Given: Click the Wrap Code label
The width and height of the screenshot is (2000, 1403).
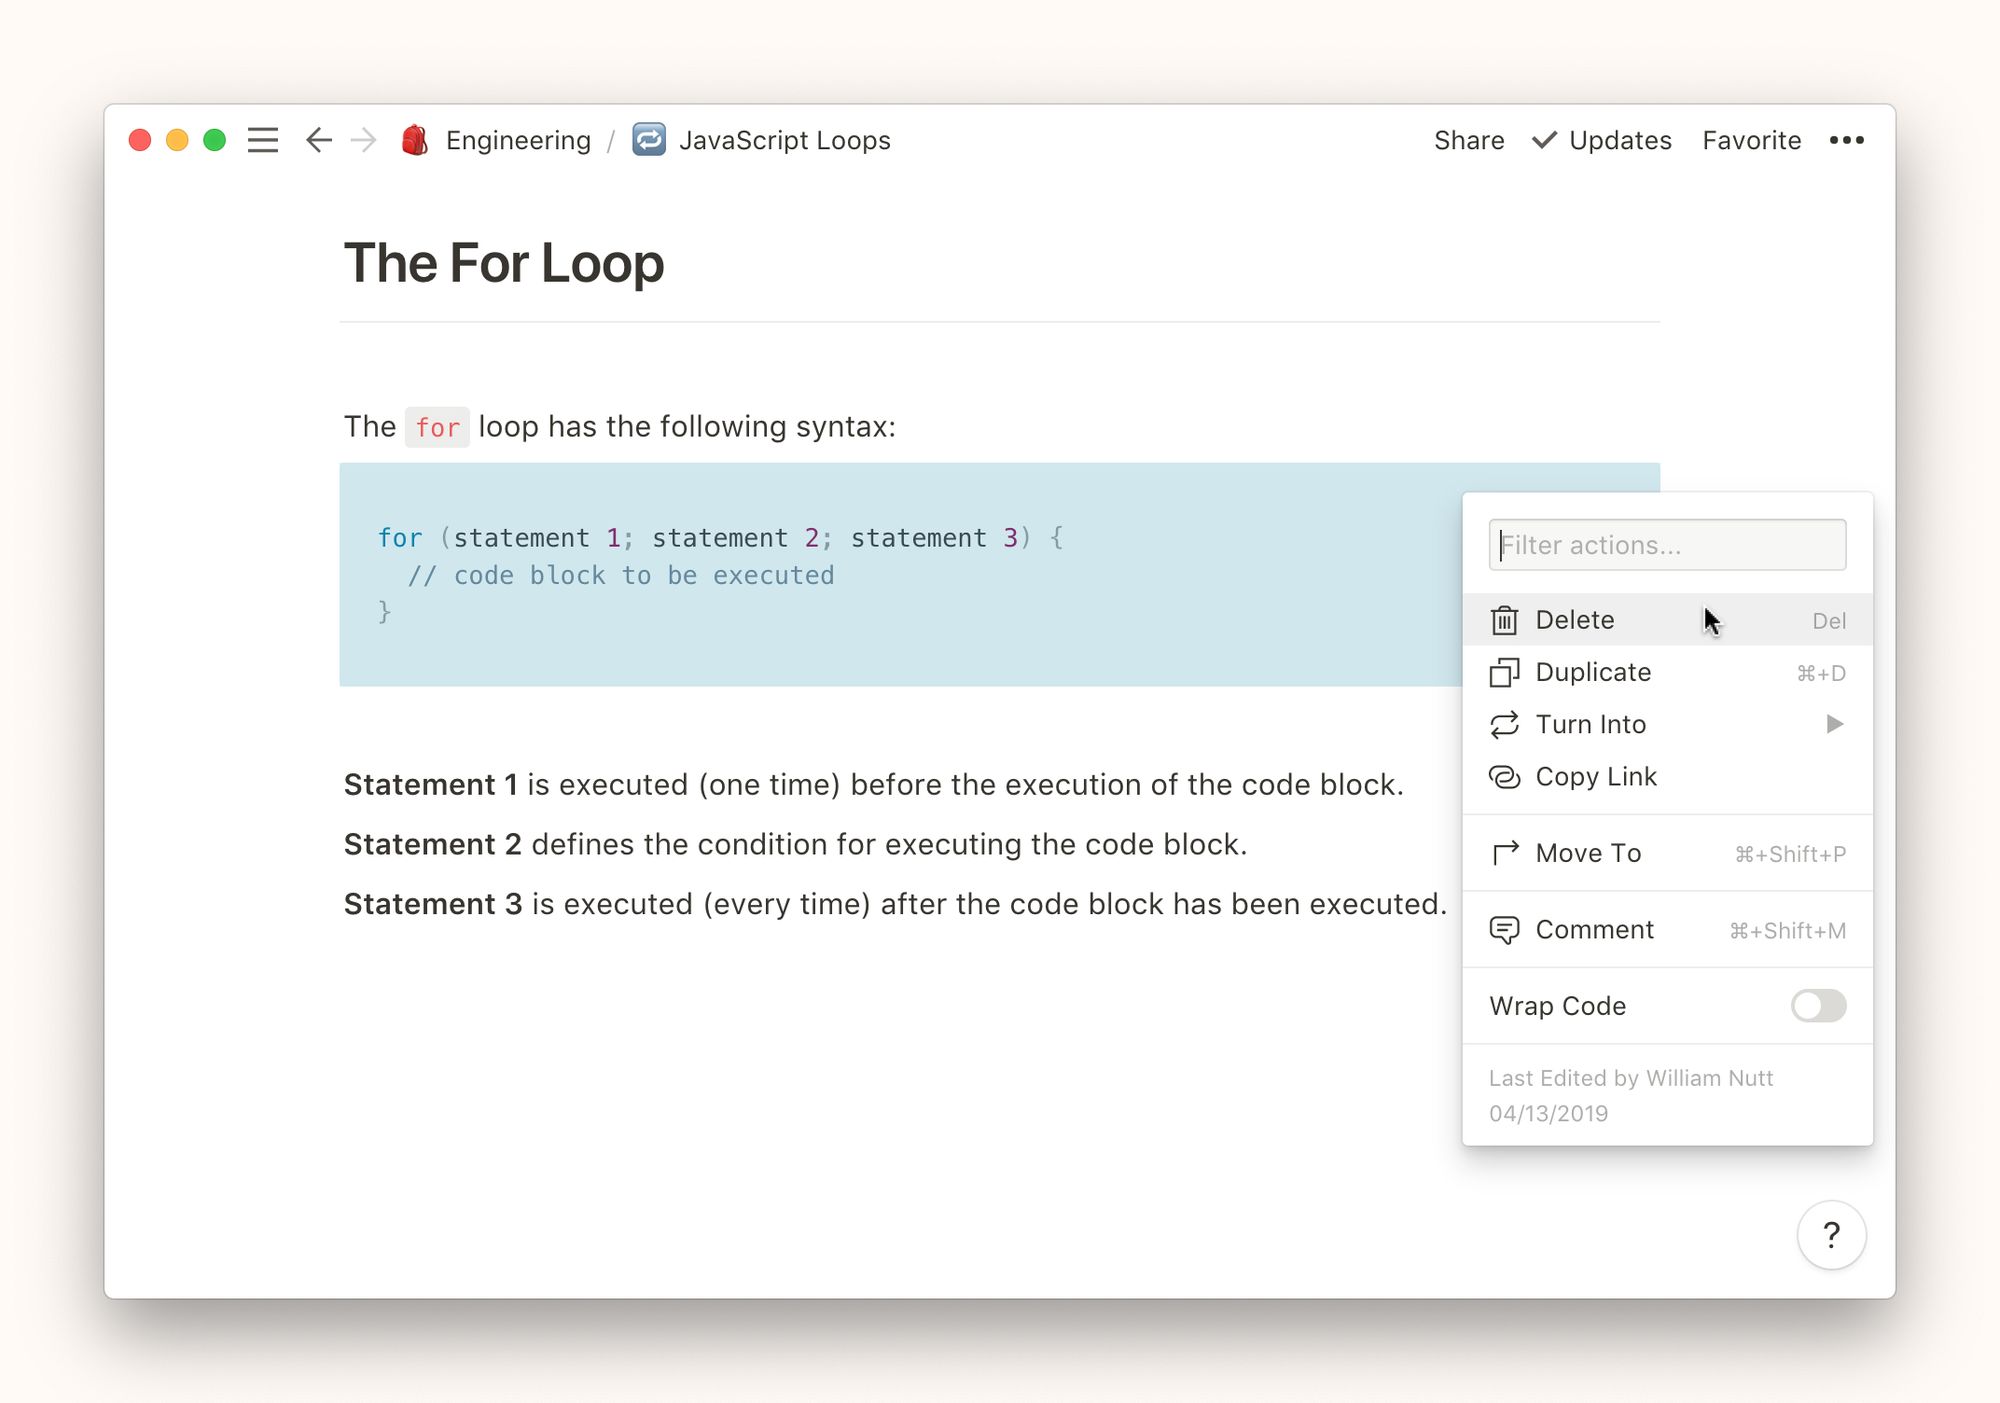Looking at the screenshot, I should coord(1558,1006).
